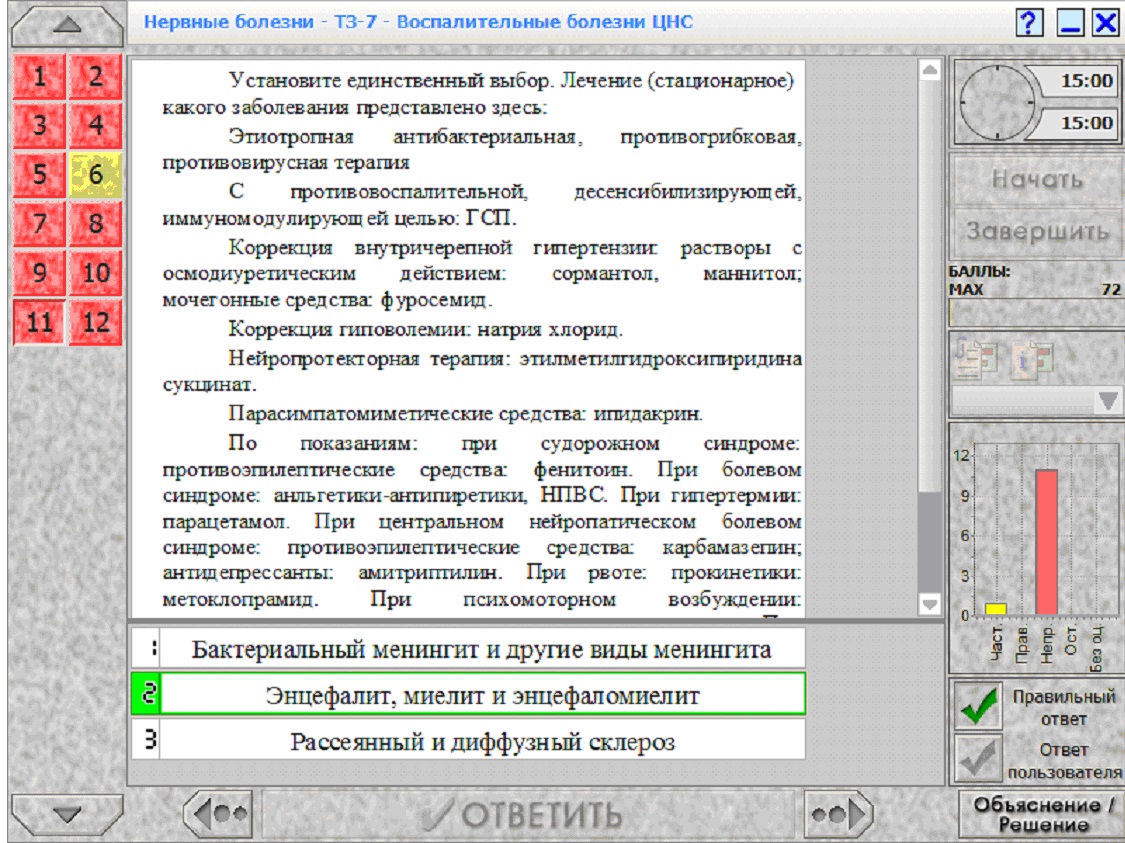Select question 5 tile
1125x843 pixels.
tap(39, 174)
